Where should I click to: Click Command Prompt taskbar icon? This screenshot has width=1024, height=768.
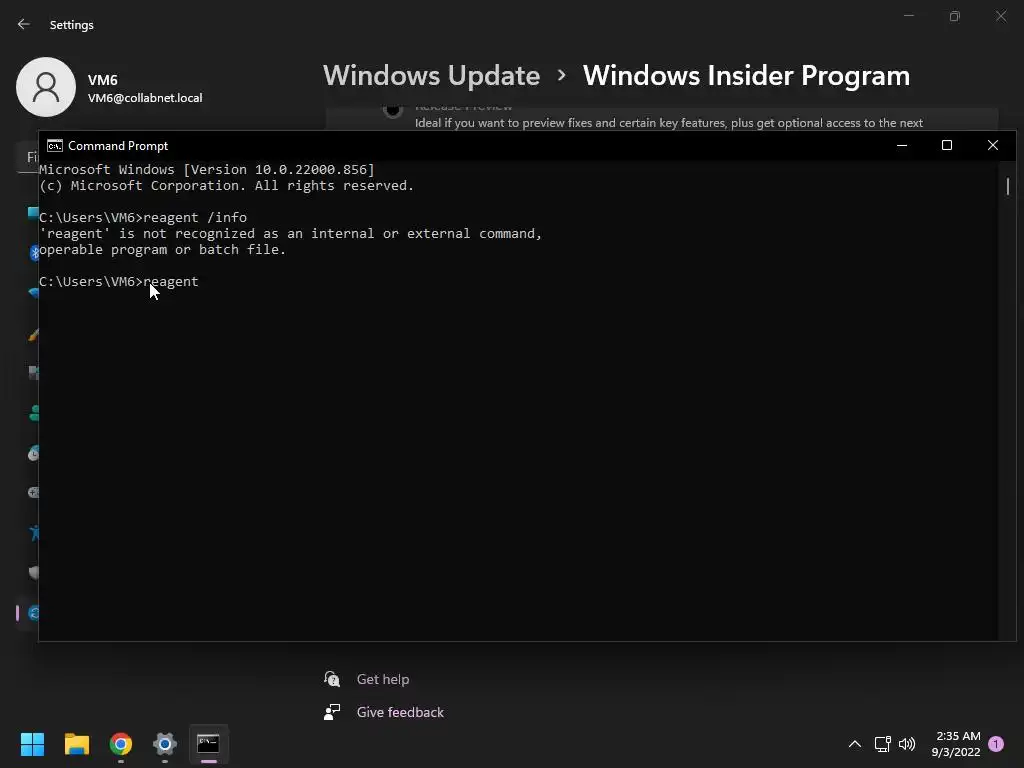[208, 744]
